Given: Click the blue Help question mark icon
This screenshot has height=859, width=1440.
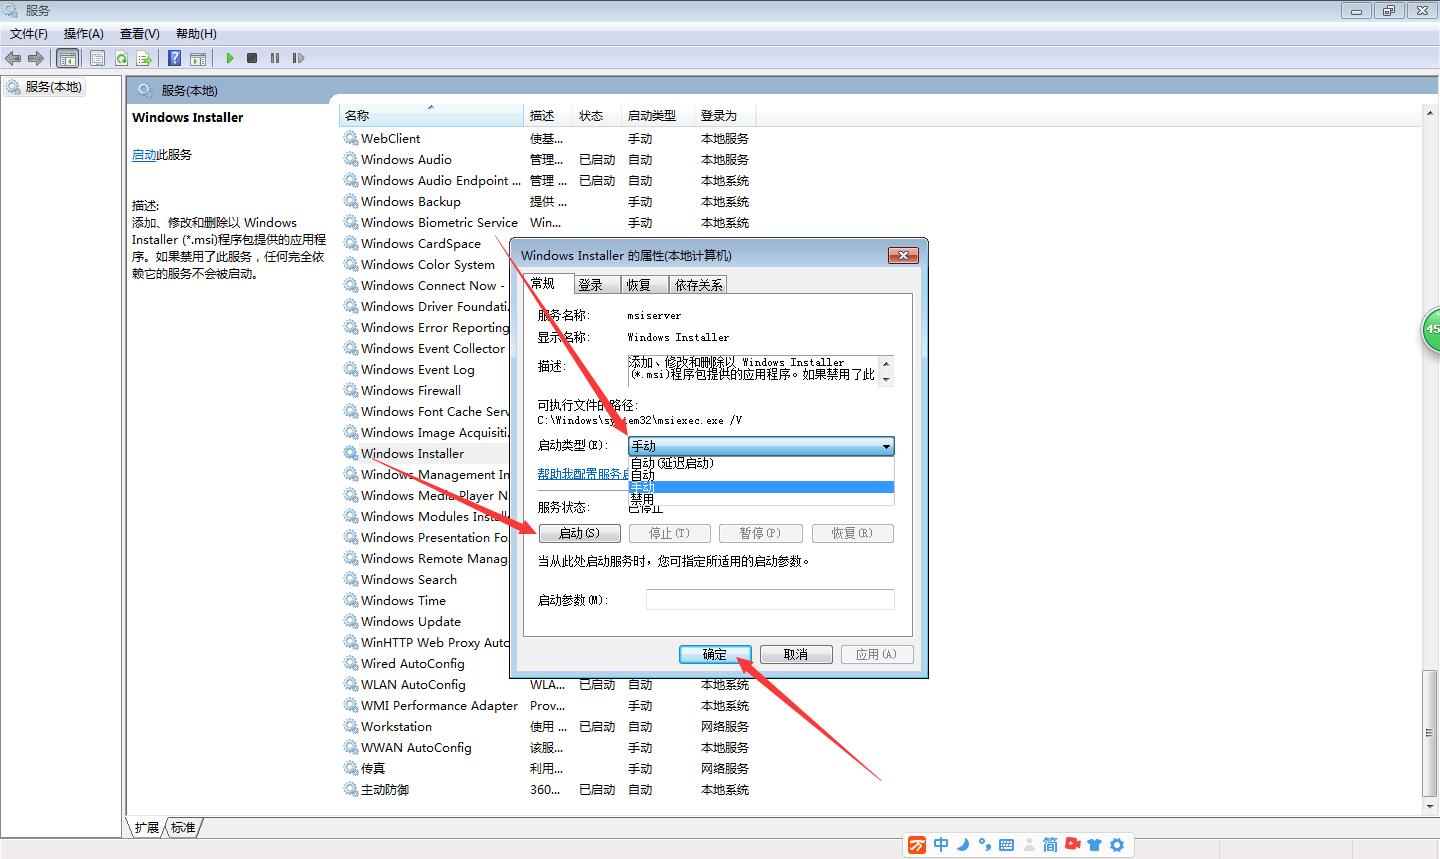Looking at the screenshot, I should click(x=174, y=58).
